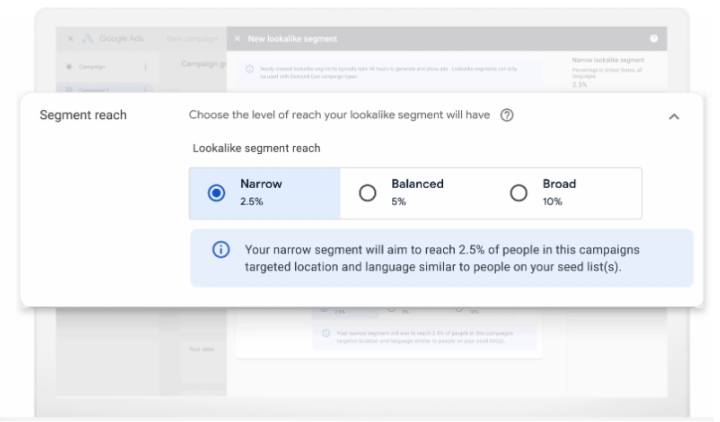Click the Campaign icon in left sidebar
Screen dimensions: 720x422
(69, 67)
